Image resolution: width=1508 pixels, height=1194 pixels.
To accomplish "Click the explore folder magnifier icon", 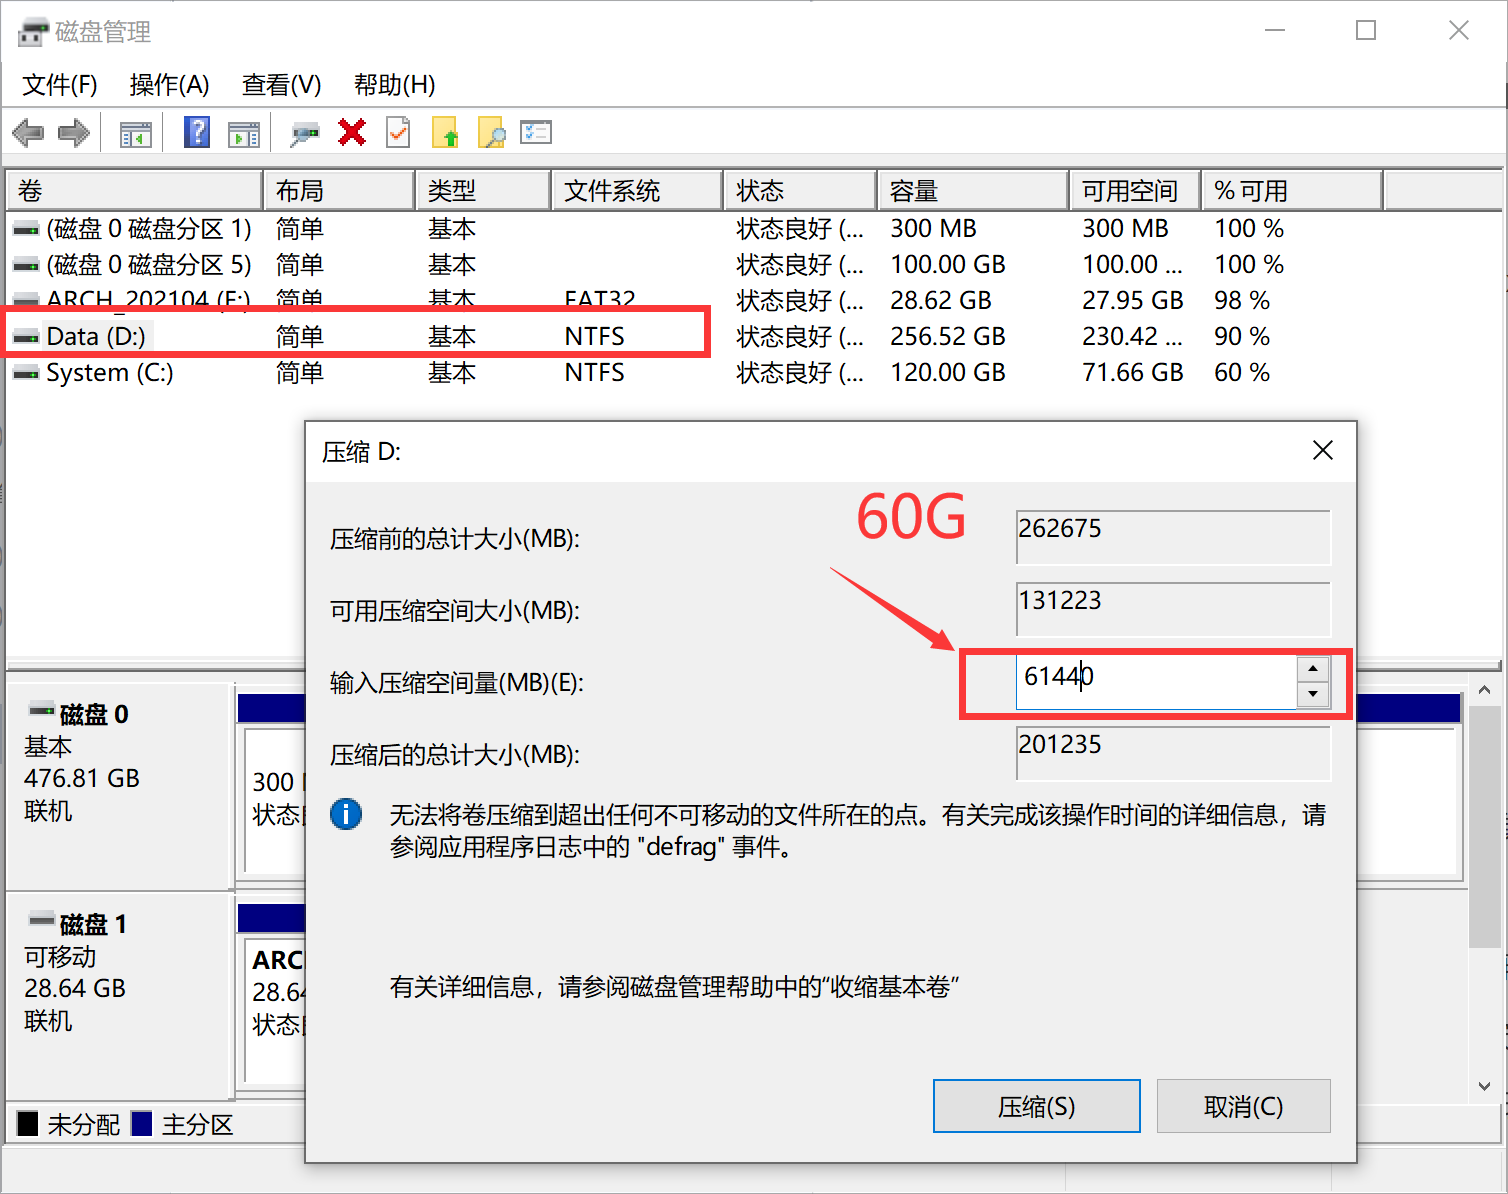I will click(x=491, y=133).
